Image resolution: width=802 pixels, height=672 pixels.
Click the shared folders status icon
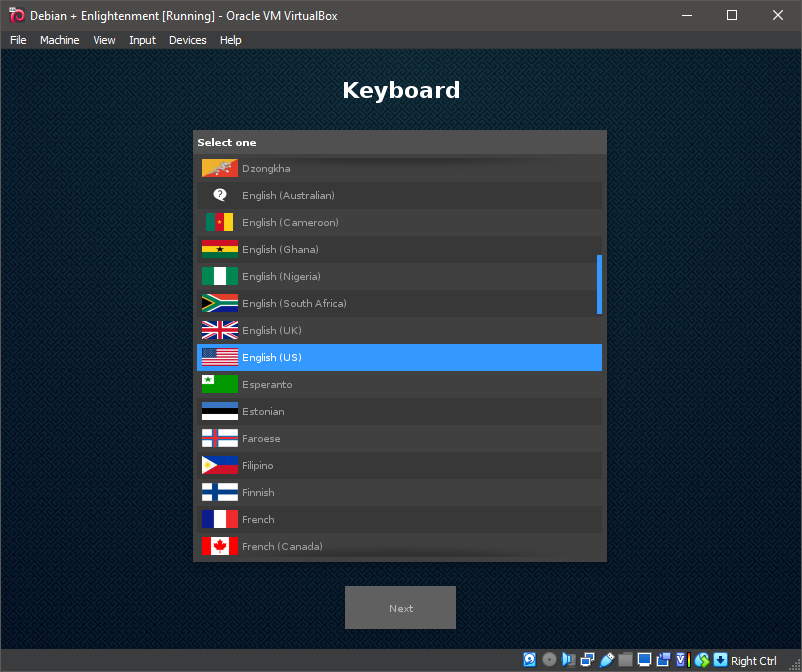pyautogui.click(x=625, y=660)
